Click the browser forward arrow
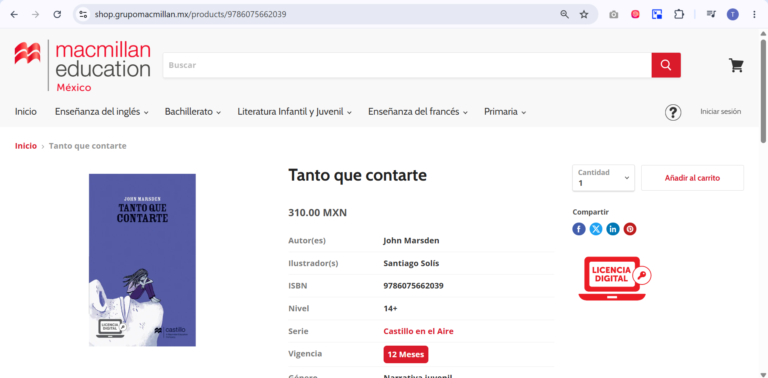 (35, 14)
